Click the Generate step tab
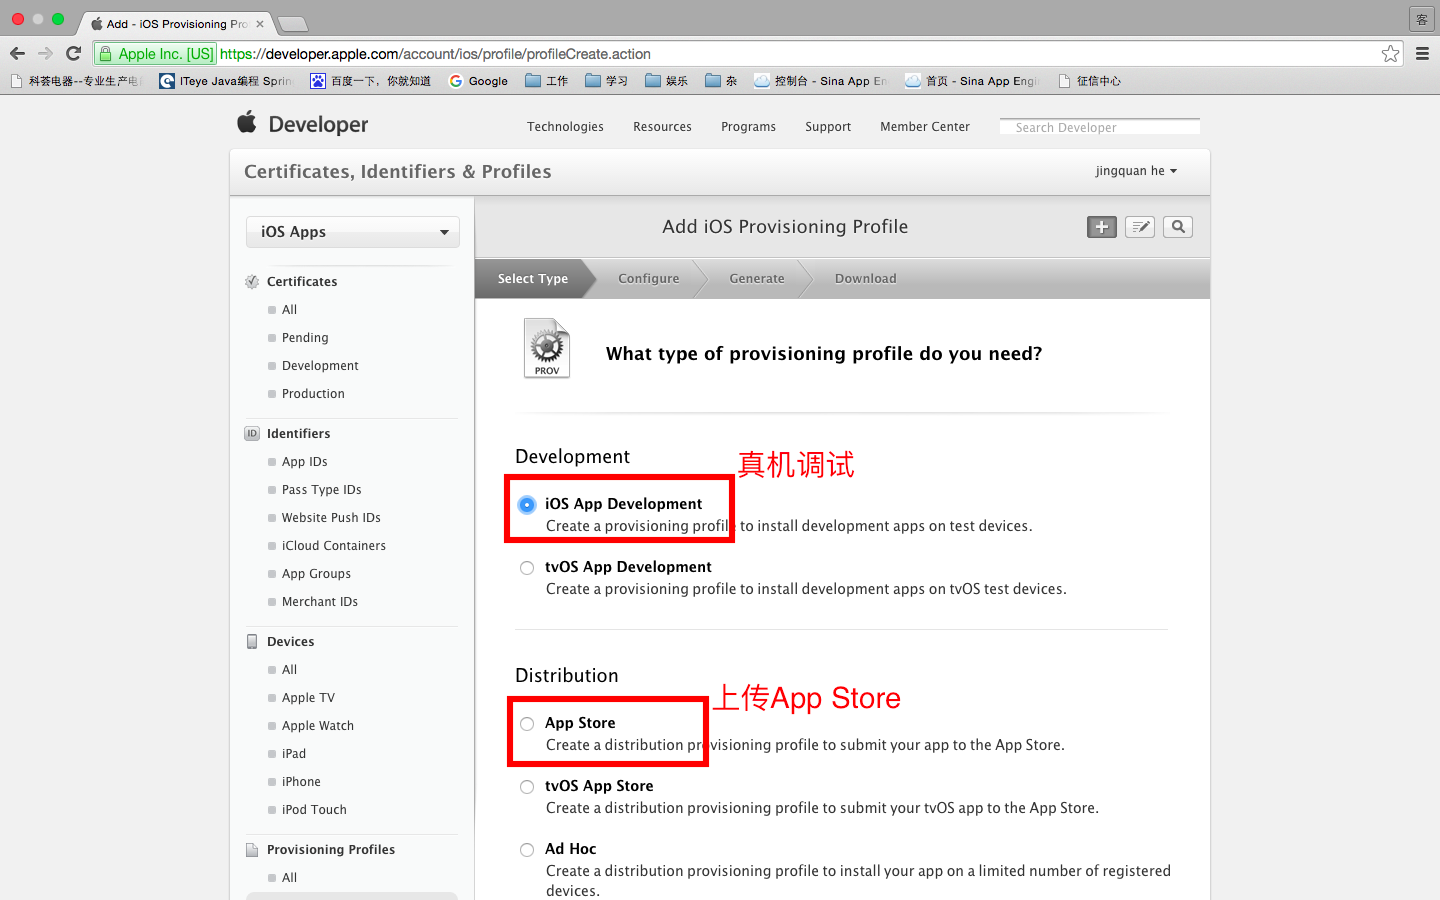This screenshot has width=1440, height=900. (x=757, y=279)
